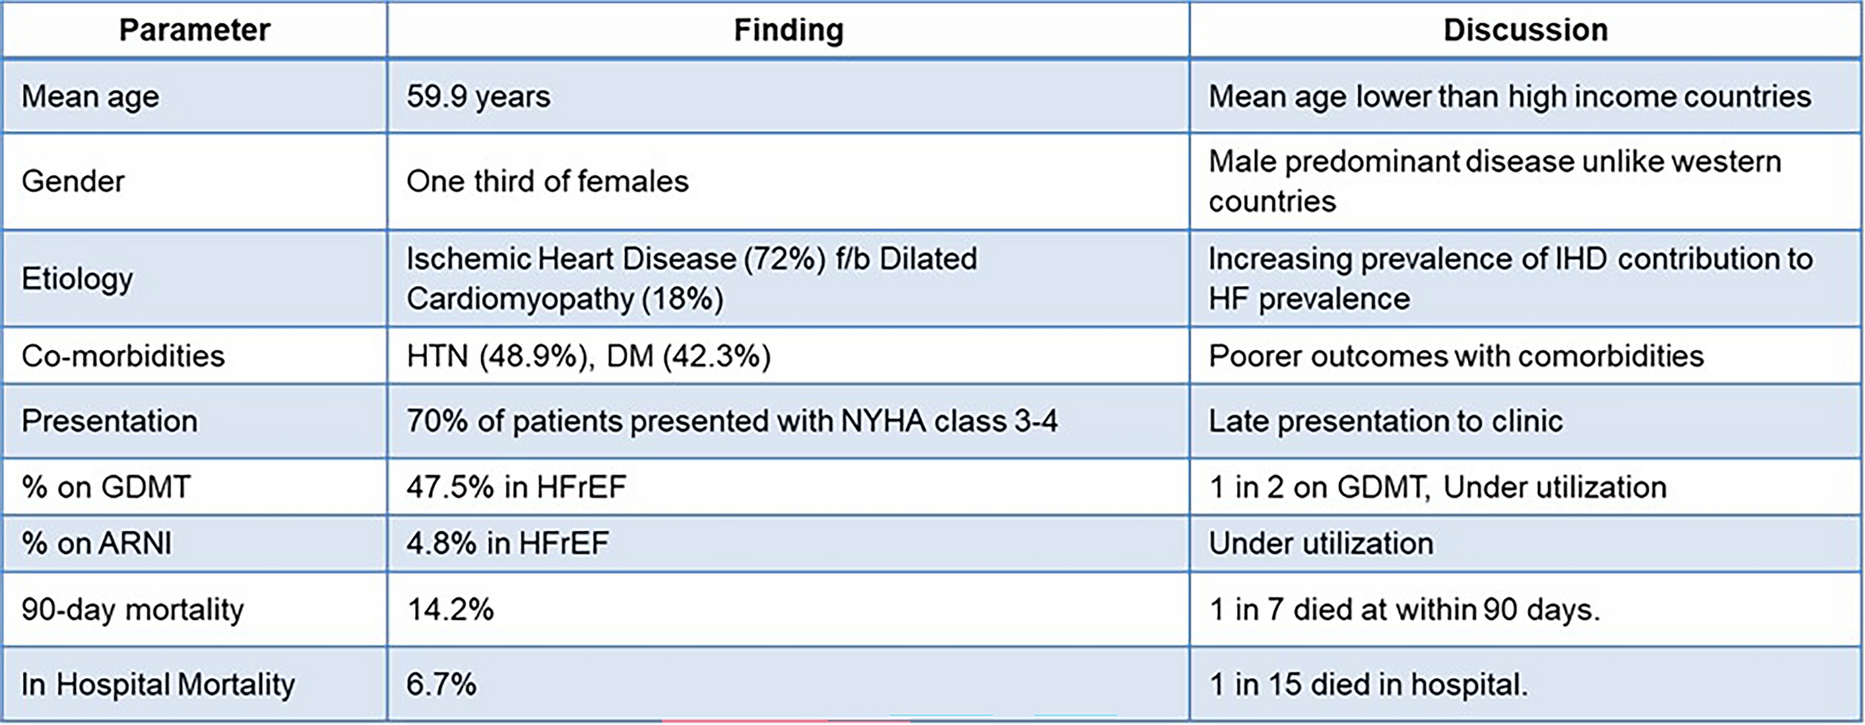Click the In Hospital Mortality label

(158, 684)
